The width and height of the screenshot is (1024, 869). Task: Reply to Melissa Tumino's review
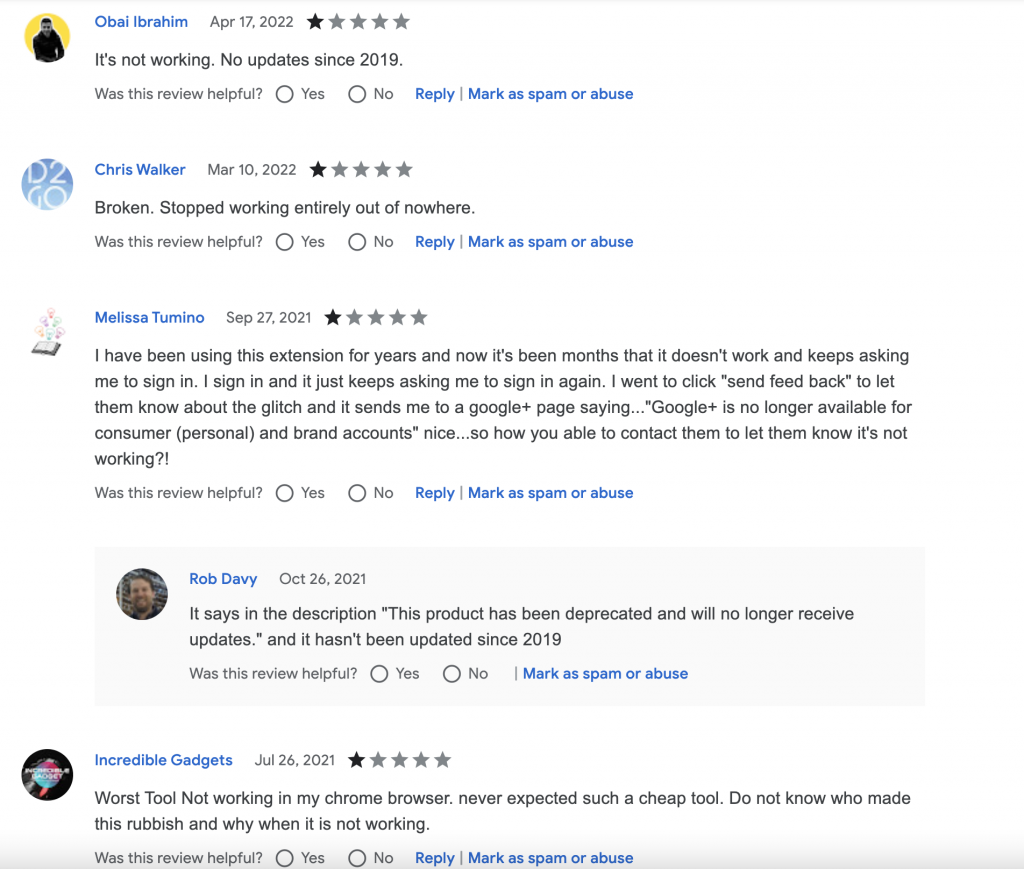coord(434,492)
